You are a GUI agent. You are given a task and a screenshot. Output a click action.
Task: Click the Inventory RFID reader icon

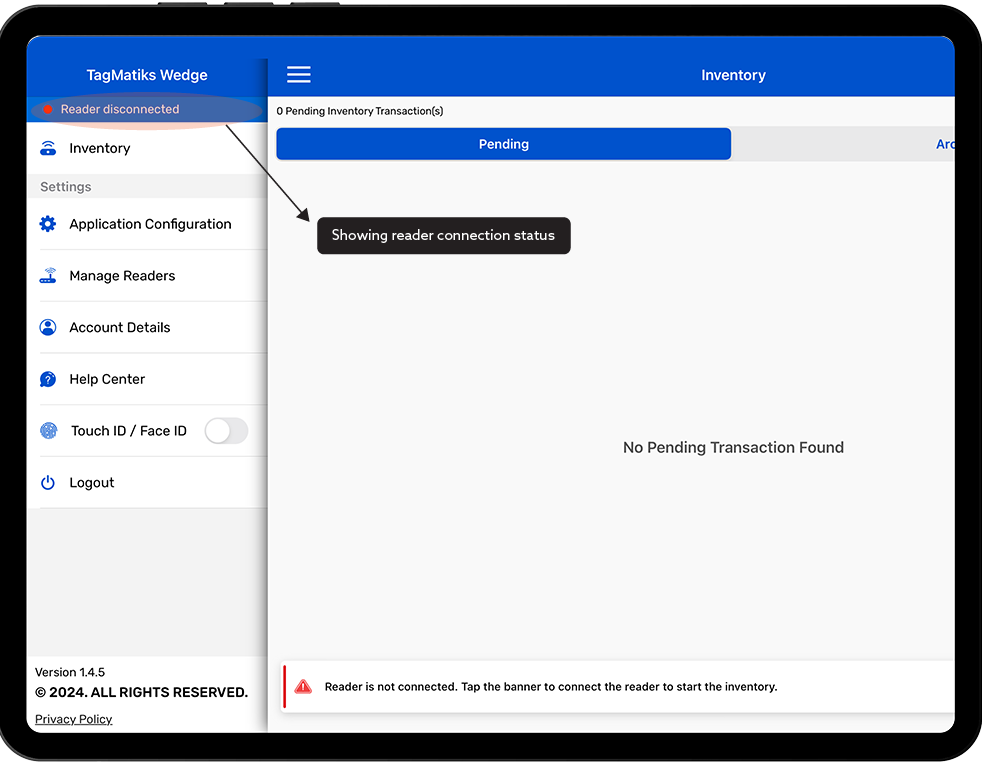(48, 149)
